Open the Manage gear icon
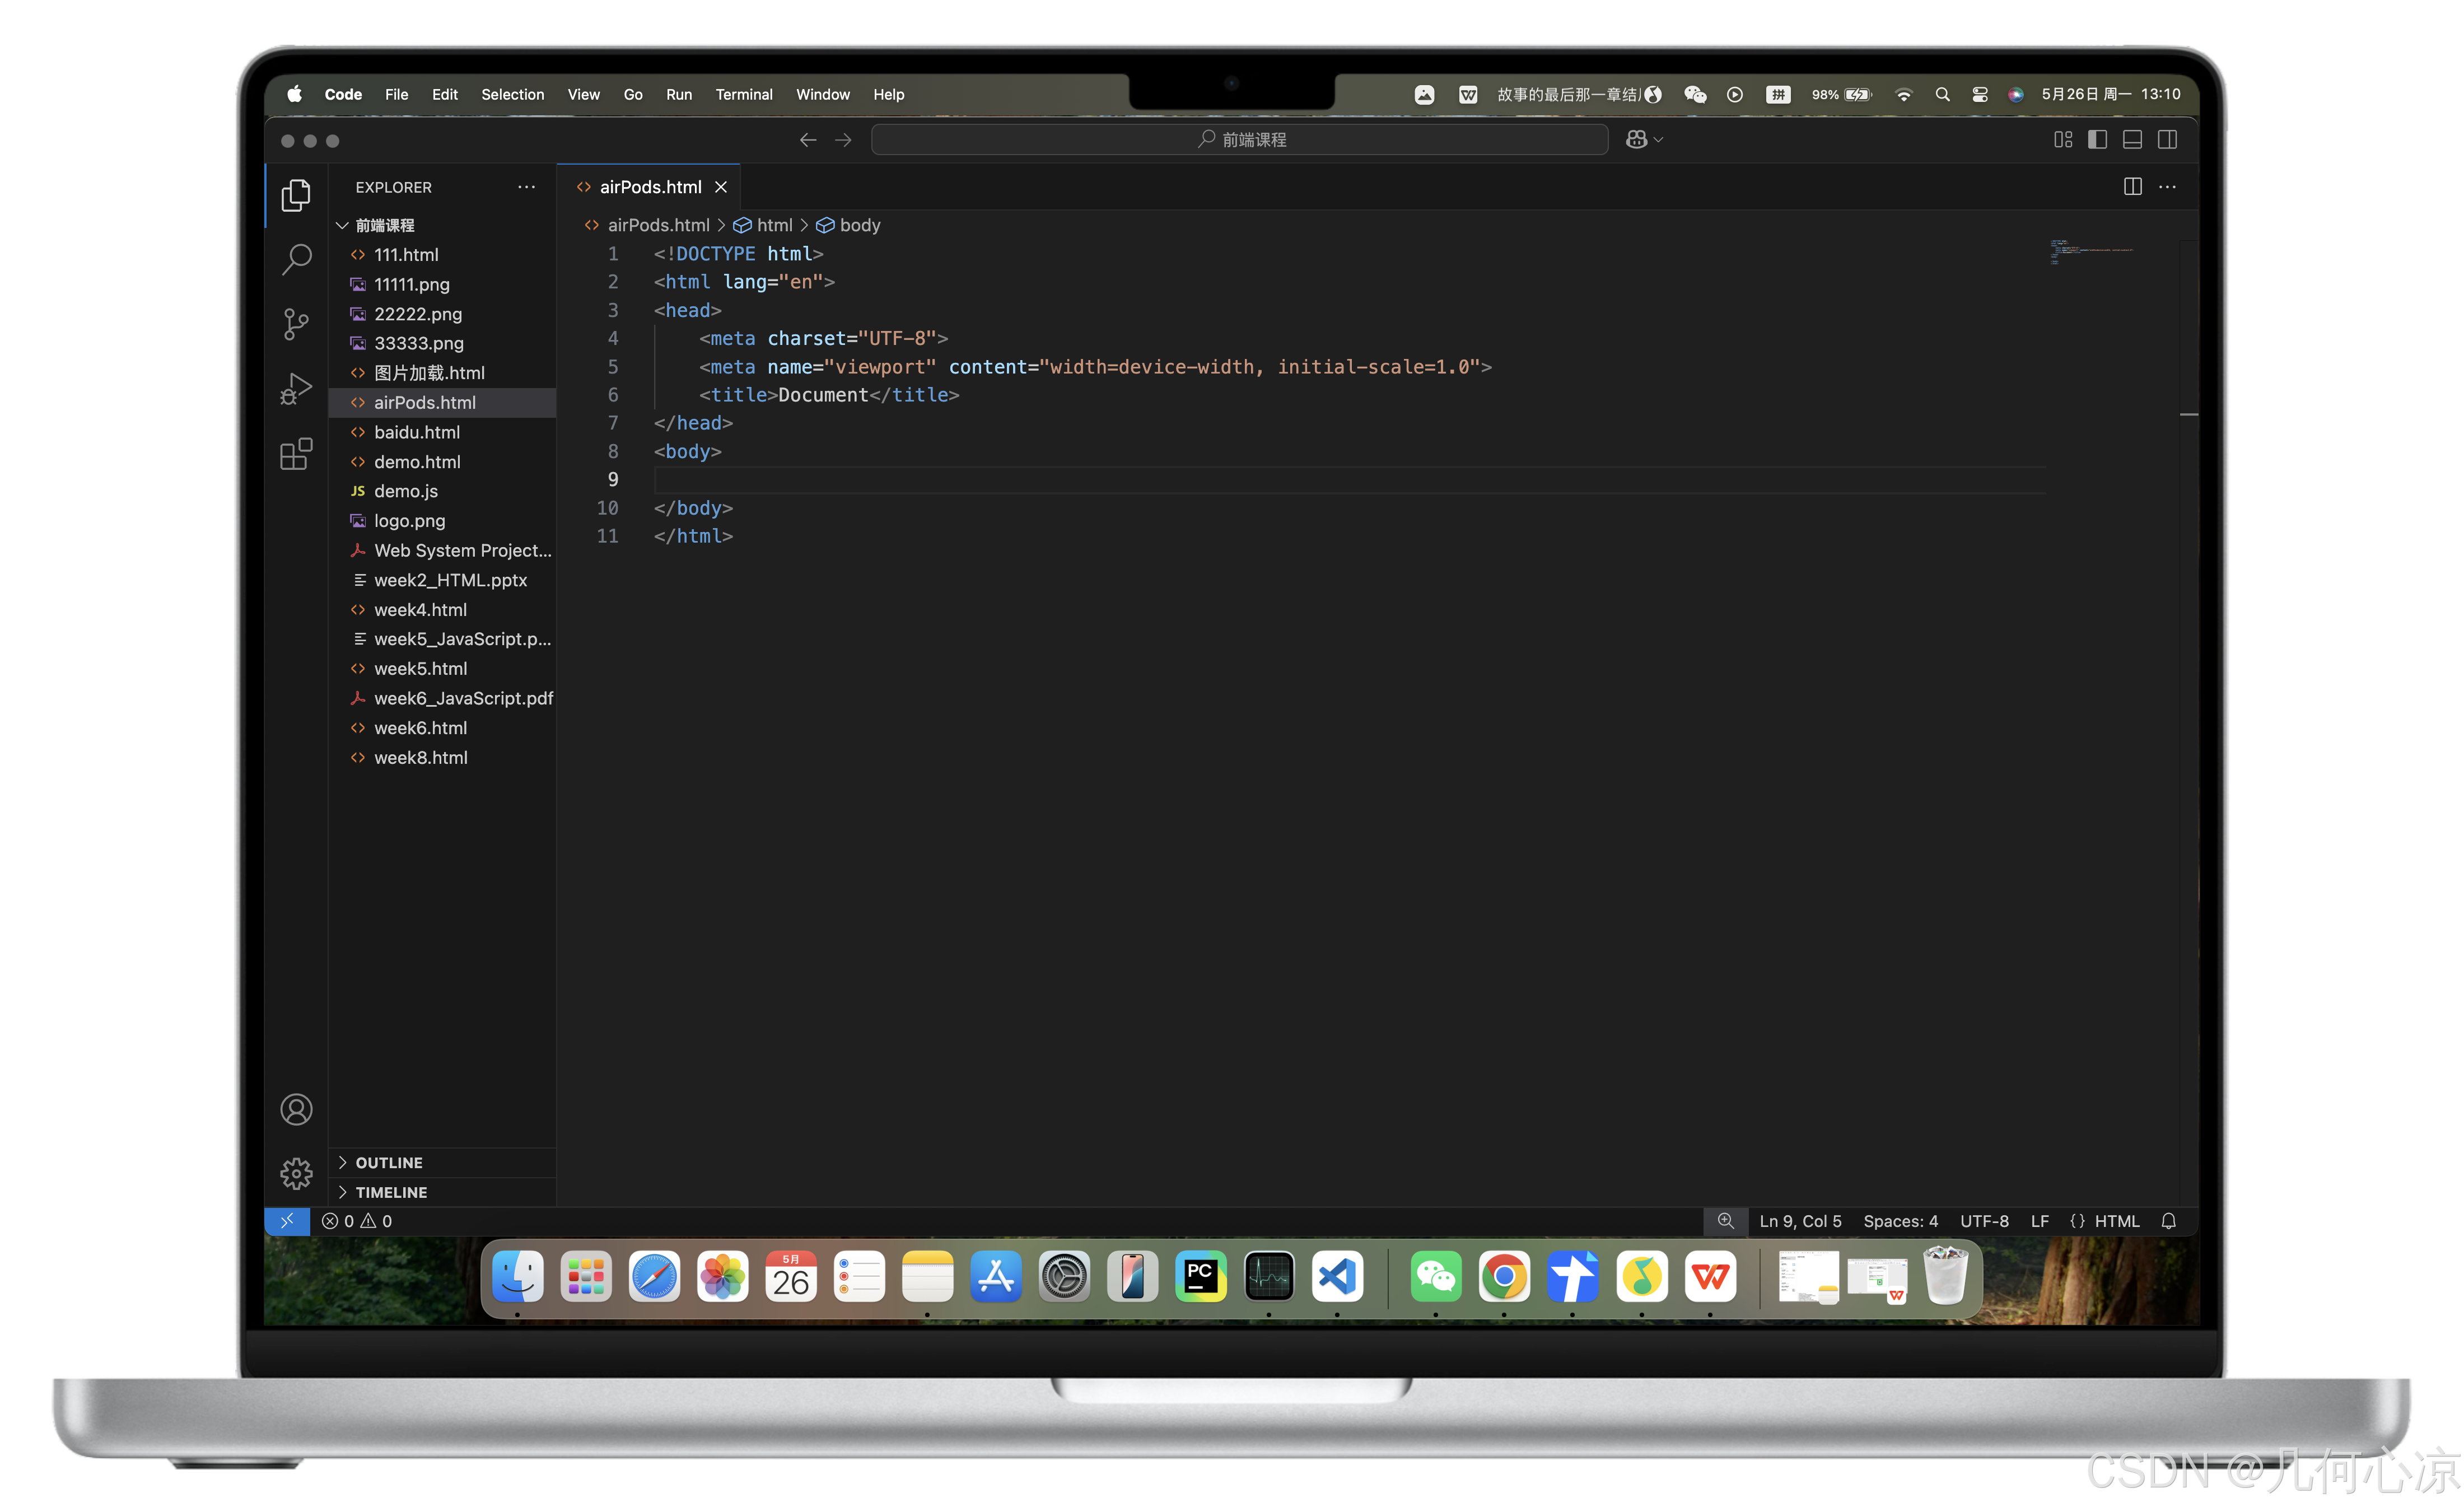This screenshot has height=1512, width=2464. pyautogui.click(x=296, y=1173)
